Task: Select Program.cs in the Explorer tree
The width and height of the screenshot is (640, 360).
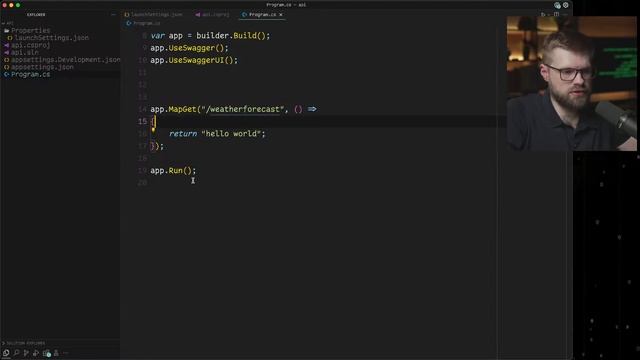Action: pyautogui.click(x=27, y=74)
